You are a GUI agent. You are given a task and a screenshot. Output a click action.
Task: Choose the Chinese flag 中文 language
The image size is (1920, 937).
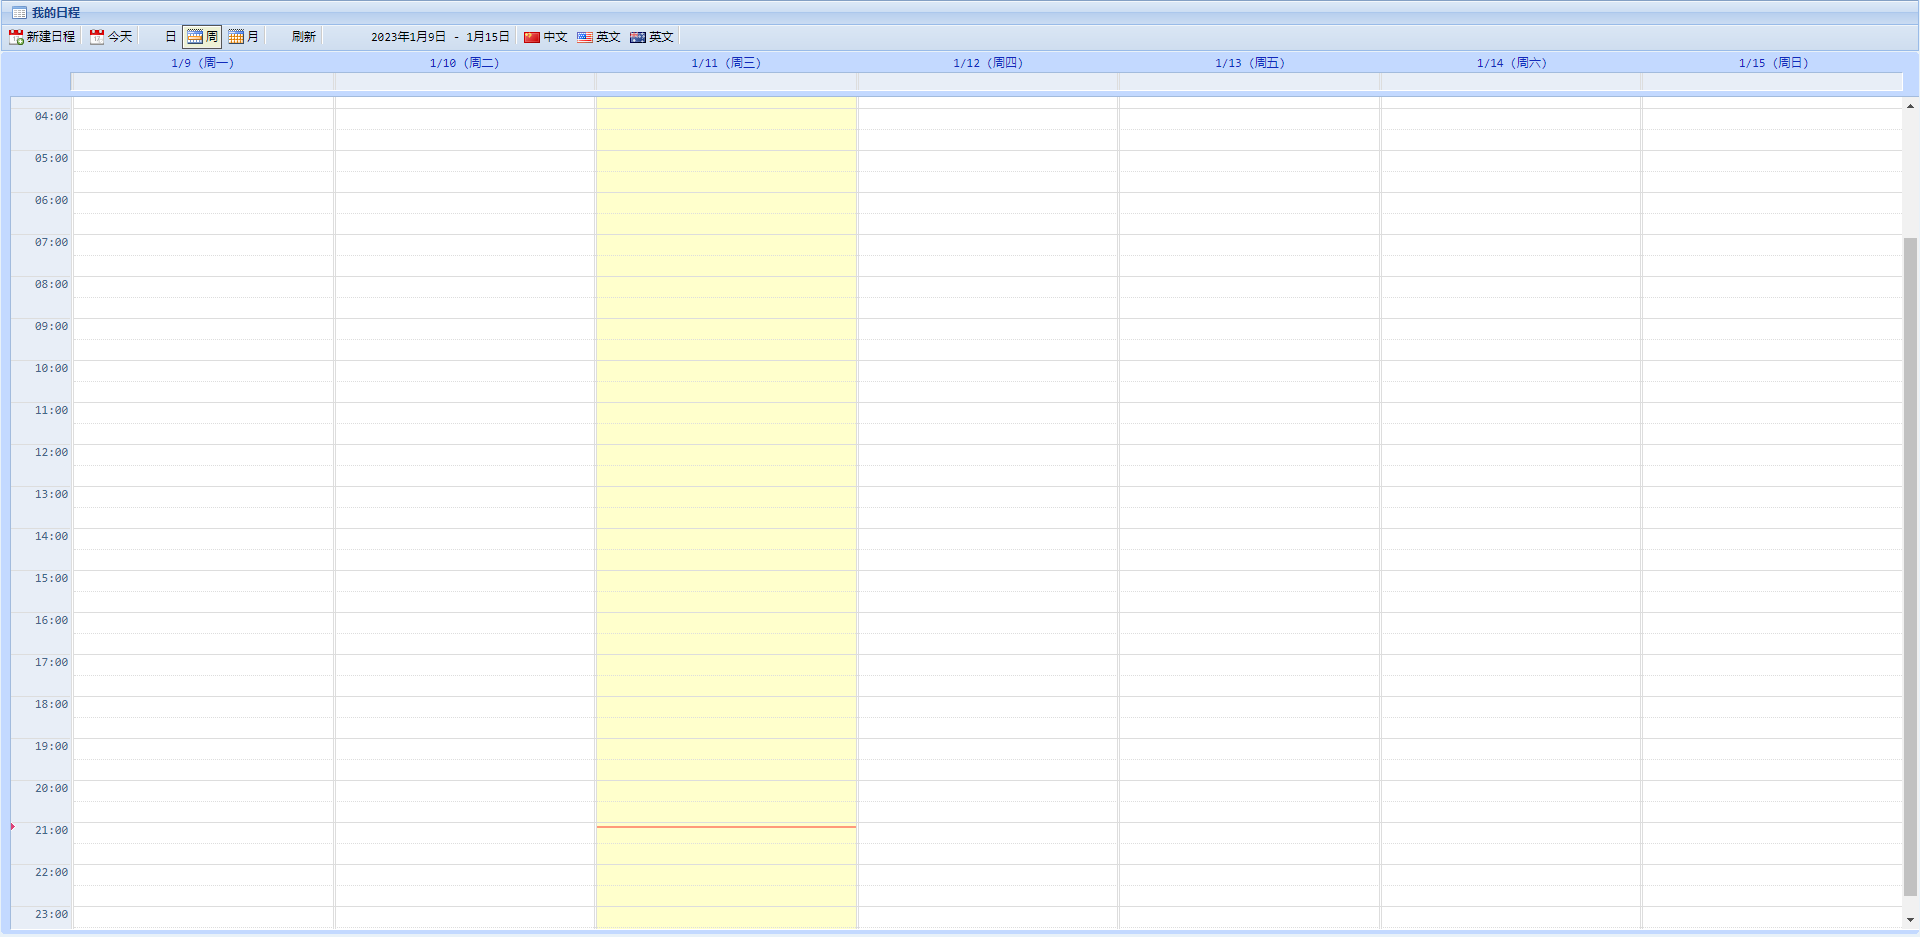tap(532, 37)
